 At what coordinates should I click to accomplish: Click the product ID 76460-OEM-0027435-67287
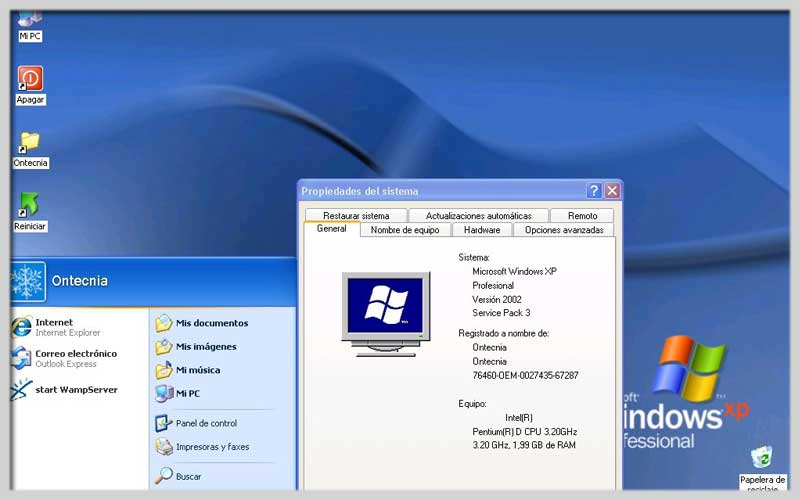coord(526,375)
